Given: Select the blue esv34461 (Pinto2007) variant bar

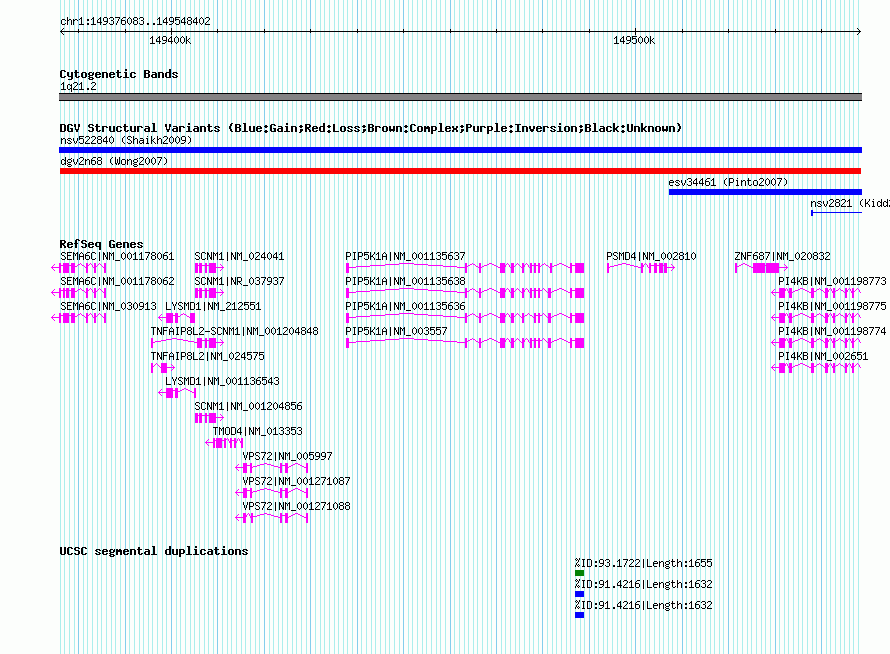Looking at the screenshot, I should coord(765,192).
